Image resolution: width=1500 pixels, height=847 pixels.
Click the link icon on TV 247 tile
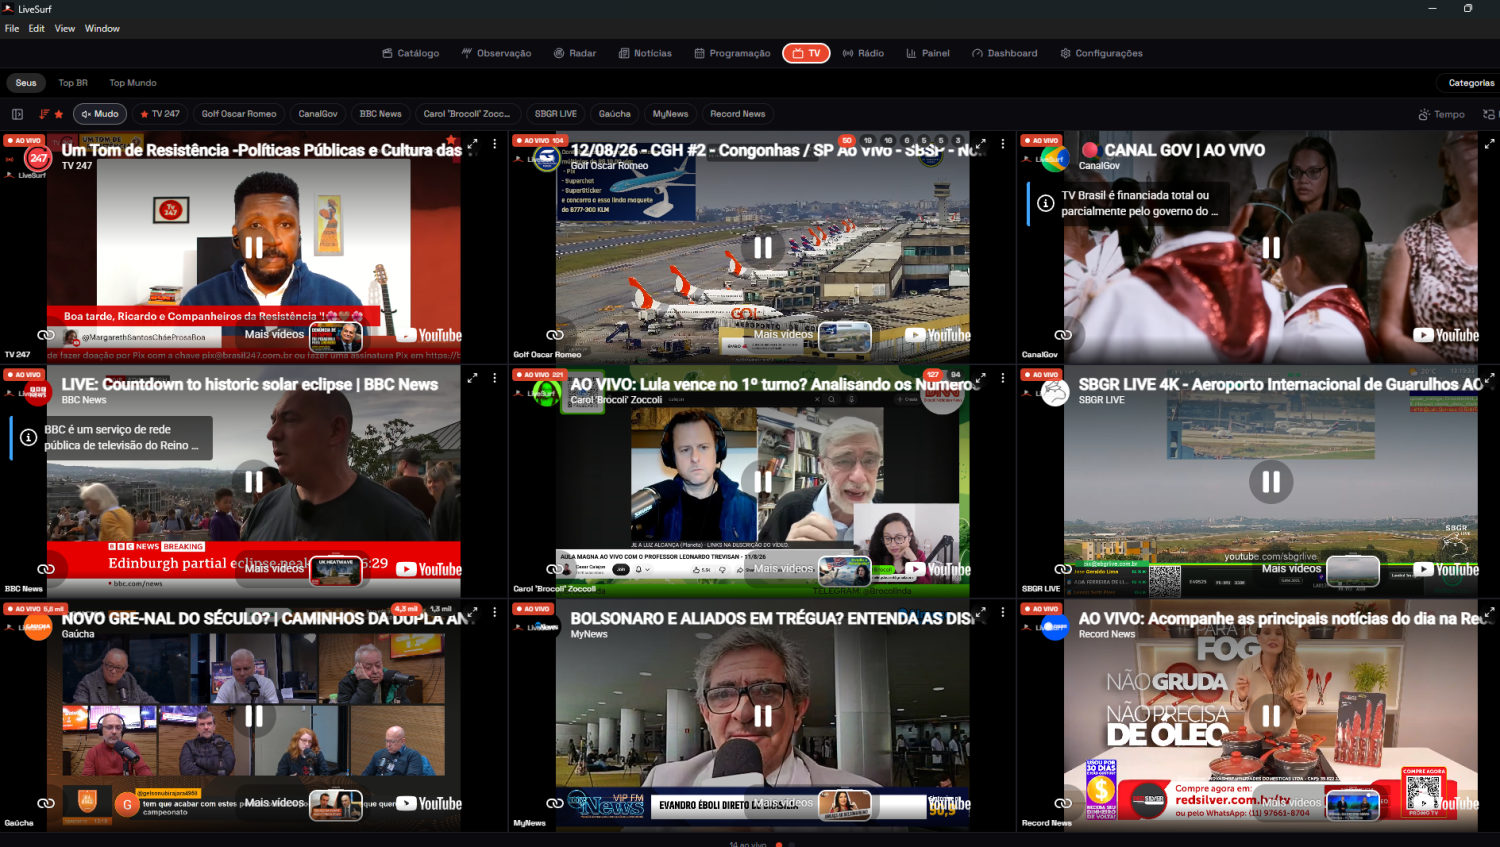(x=46, y=335)
